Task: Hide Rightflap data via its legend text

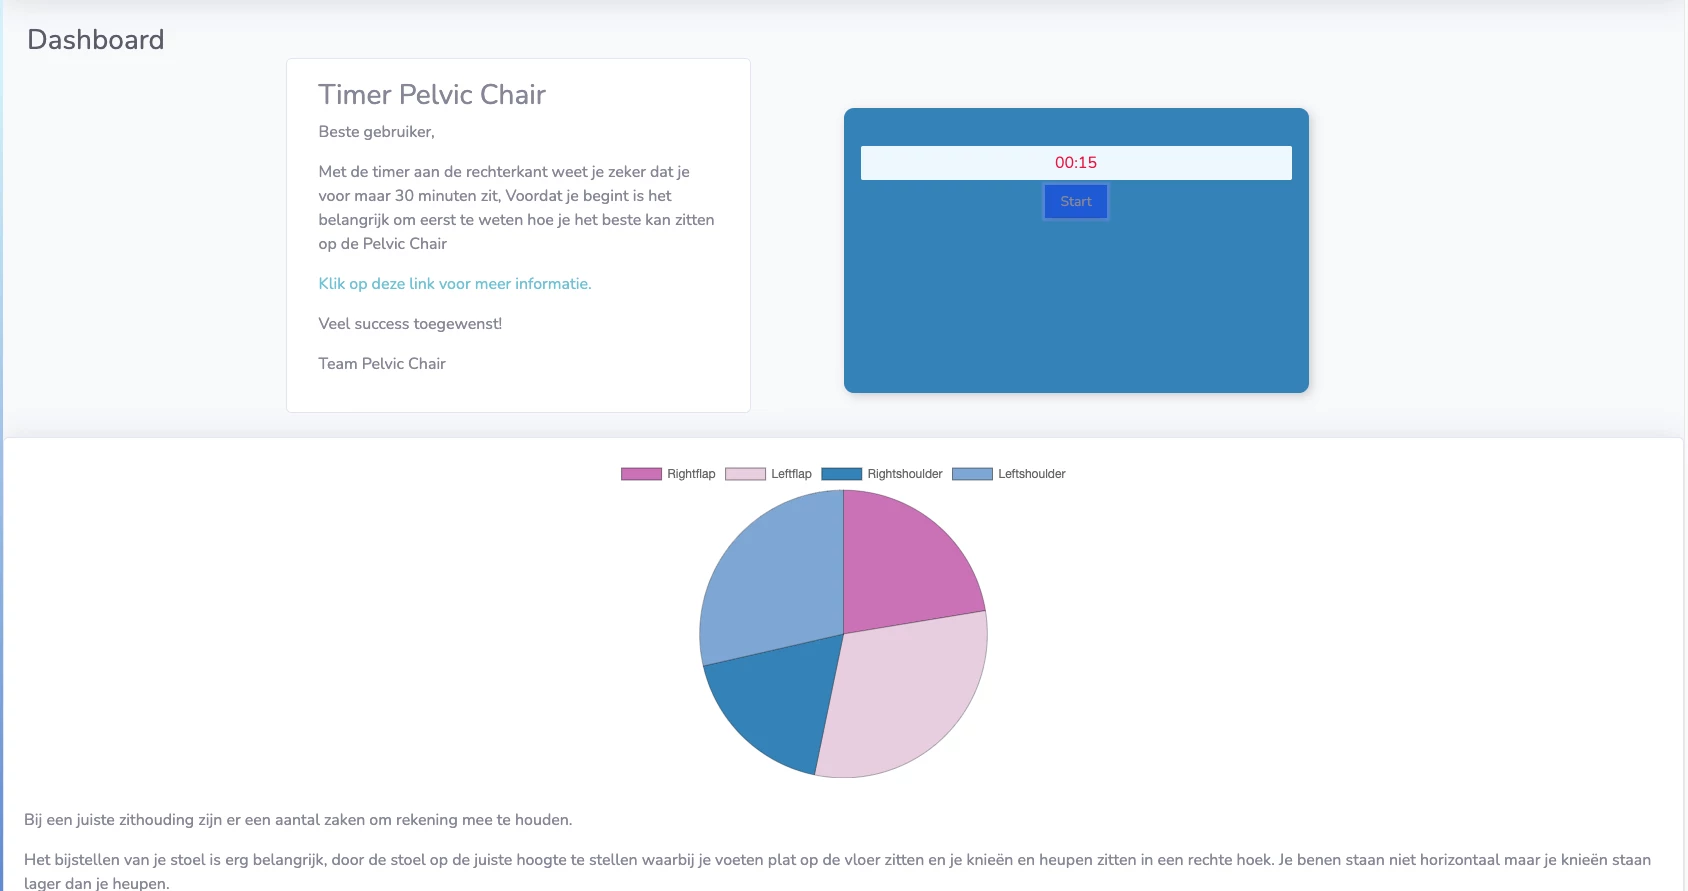Action: (691, 474)
